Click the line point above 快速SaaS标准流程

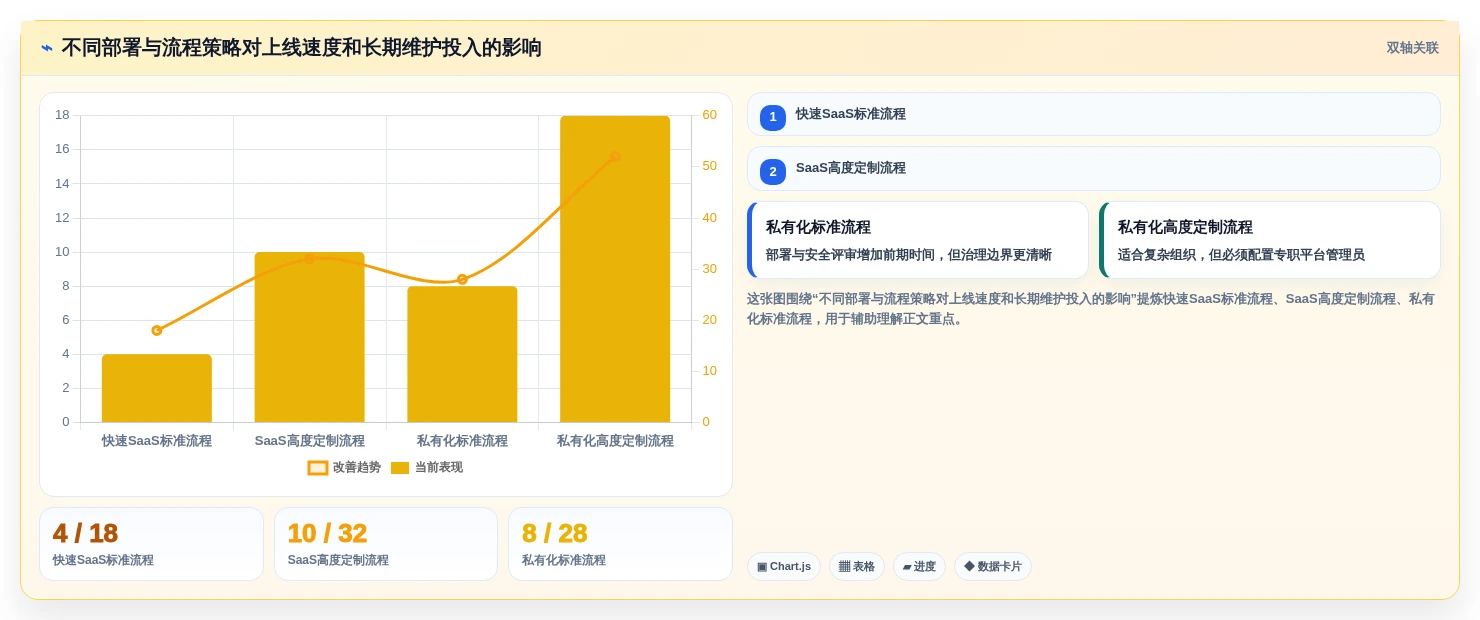(157, 330)
